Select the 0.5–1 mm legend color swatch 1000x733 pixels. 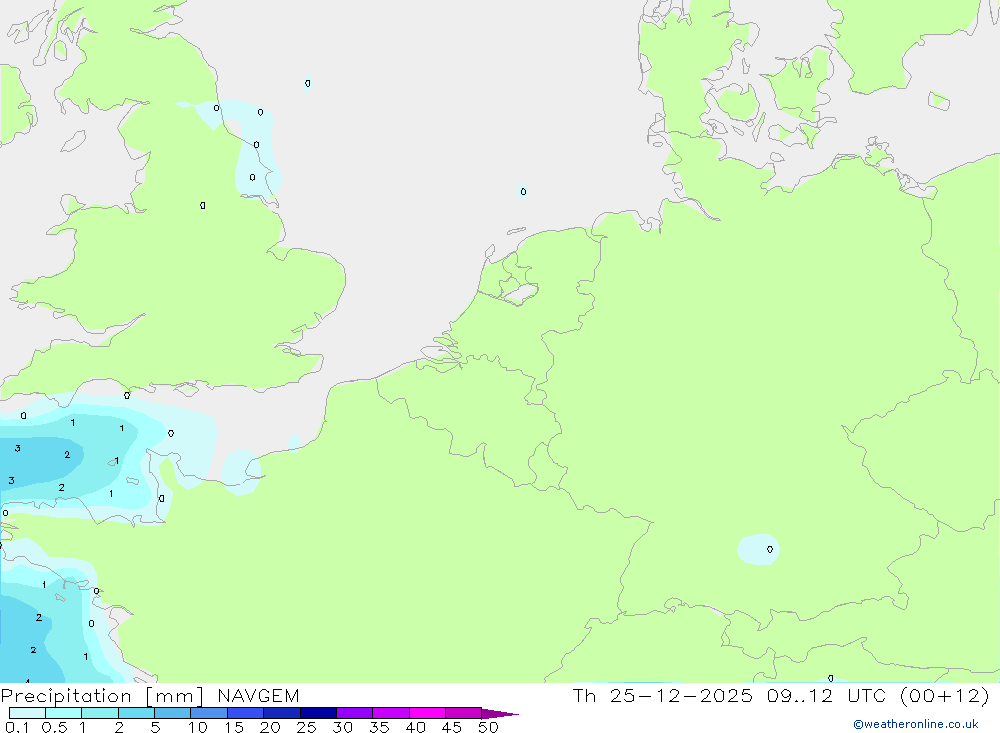click(63, 713)
